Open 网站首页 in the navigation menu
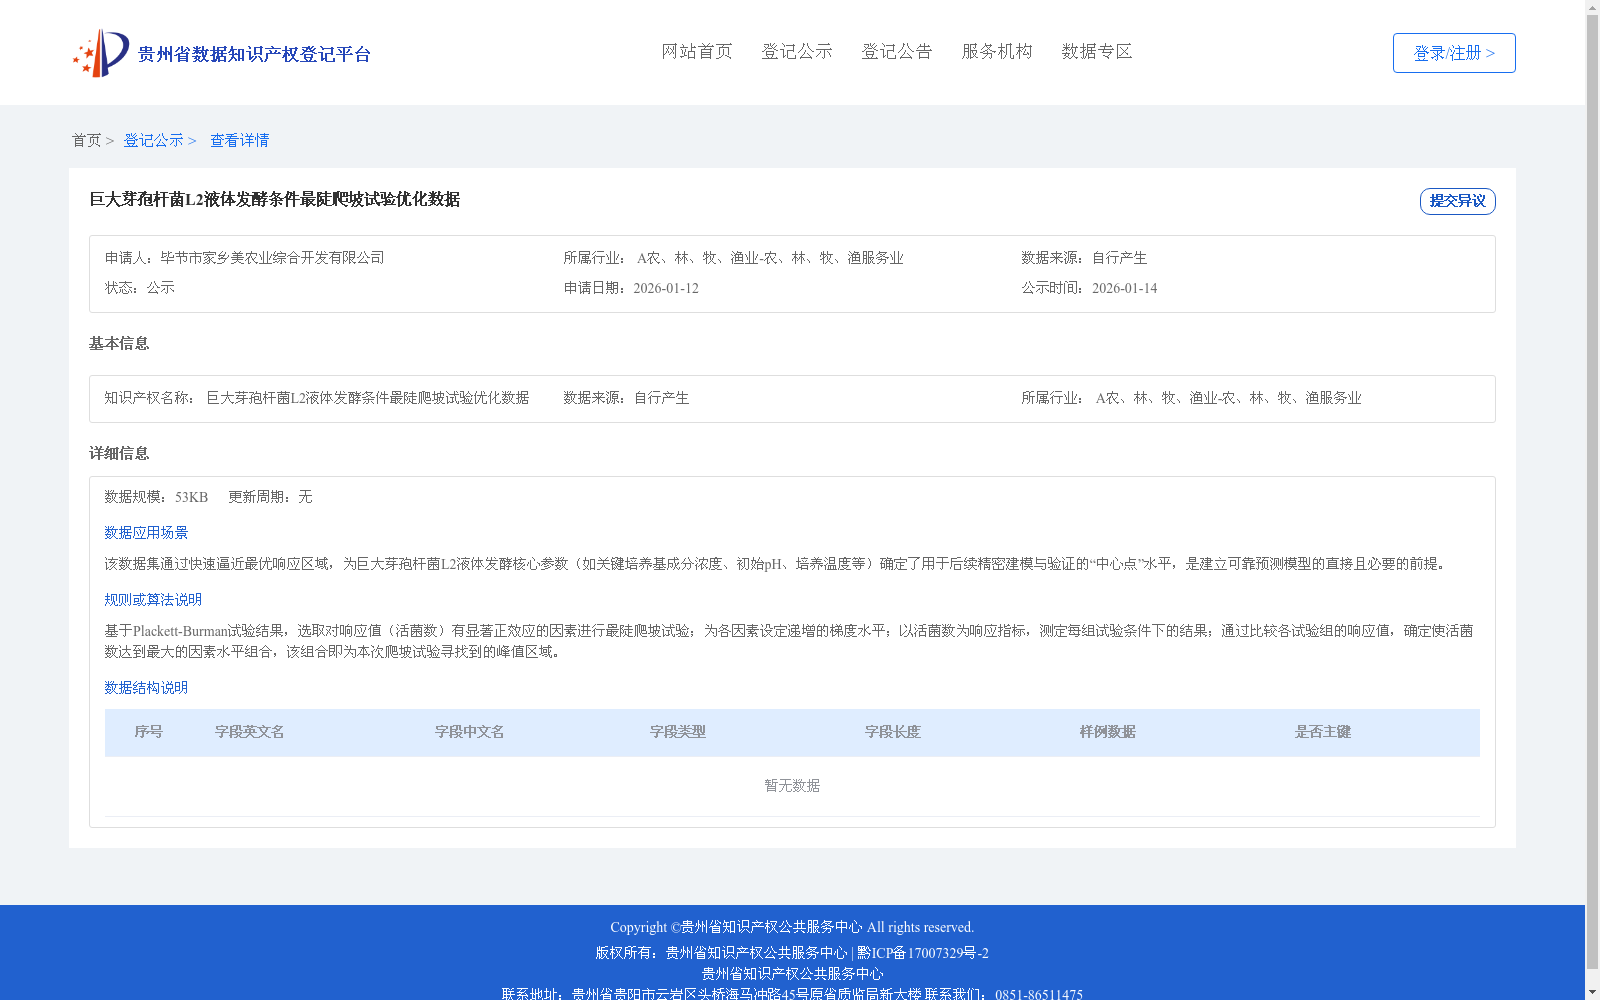Viewport: 1600px width, 1000px height. coord(697,51)
